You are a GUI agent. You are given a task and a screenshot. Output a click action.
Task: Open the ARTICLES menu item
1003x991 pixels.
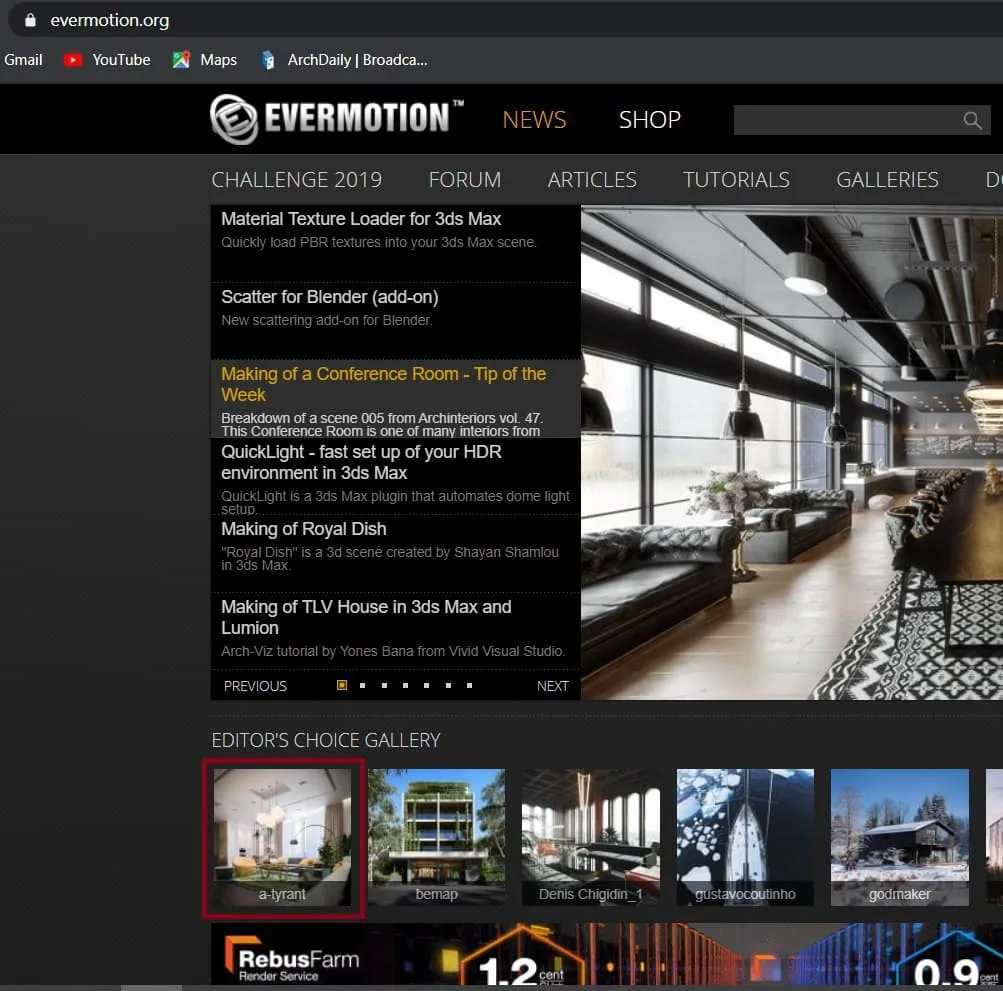[x=592, y=180]
